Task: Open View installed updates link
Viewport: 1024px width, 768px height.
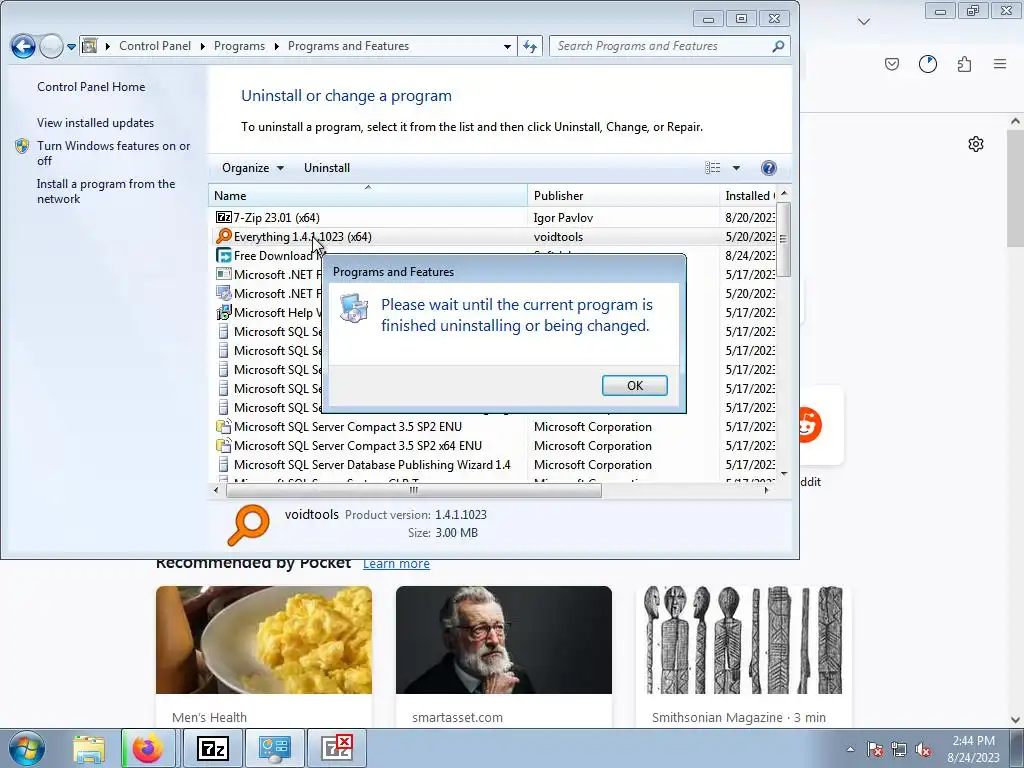Action: pyautogui.click(x=95, y=123)
